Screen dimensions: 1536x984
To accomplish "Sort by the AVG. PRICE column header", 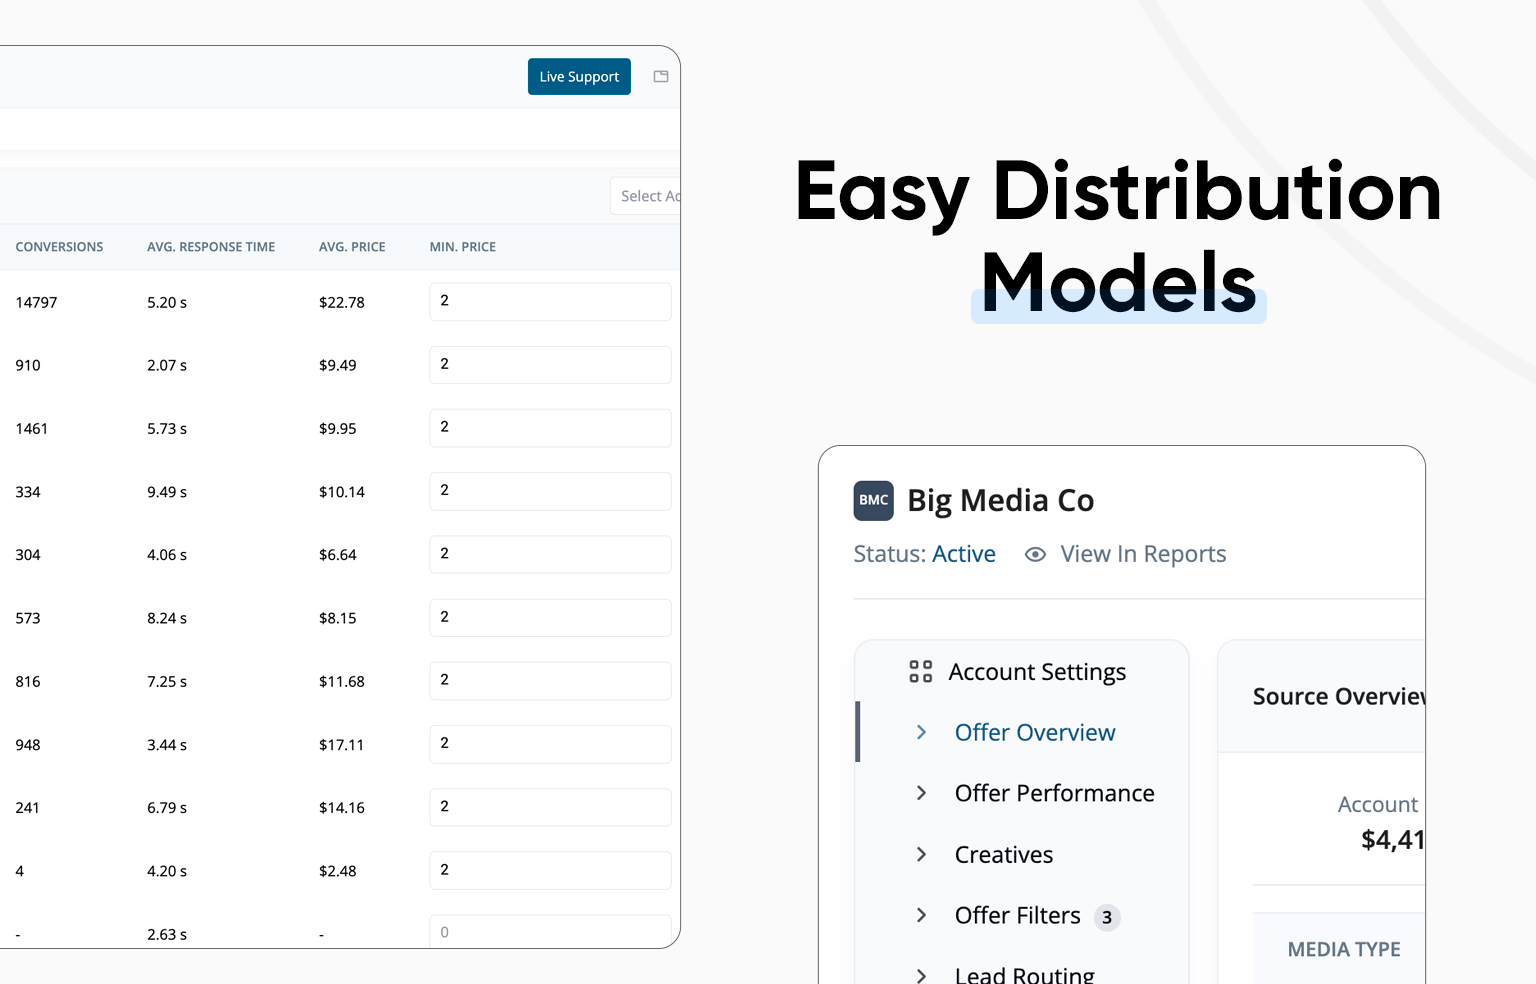I will pos(352,247).
